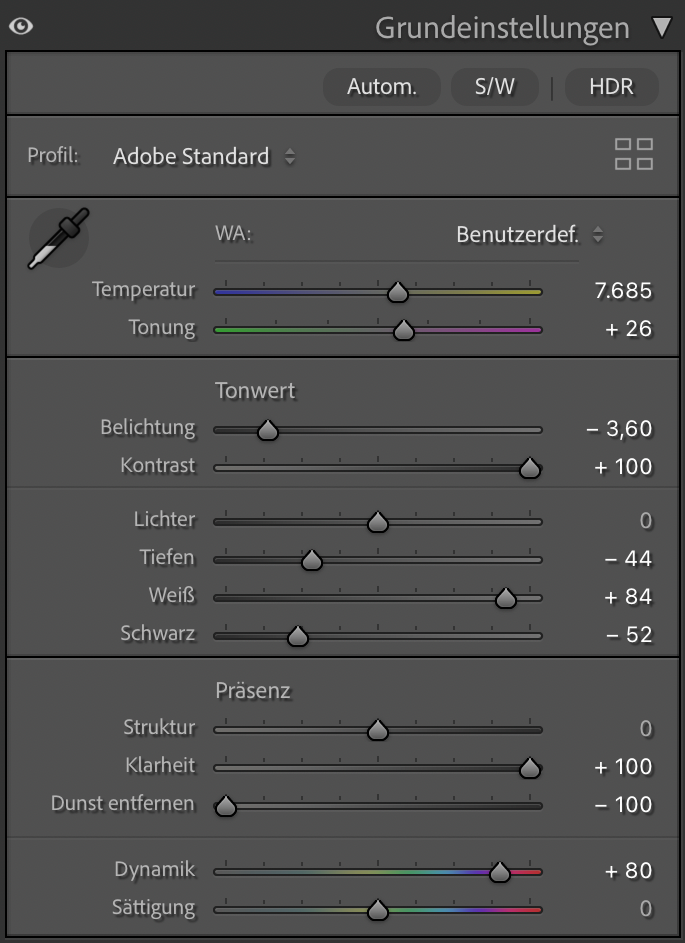Click the Tonwert section label

pos(255,391)
